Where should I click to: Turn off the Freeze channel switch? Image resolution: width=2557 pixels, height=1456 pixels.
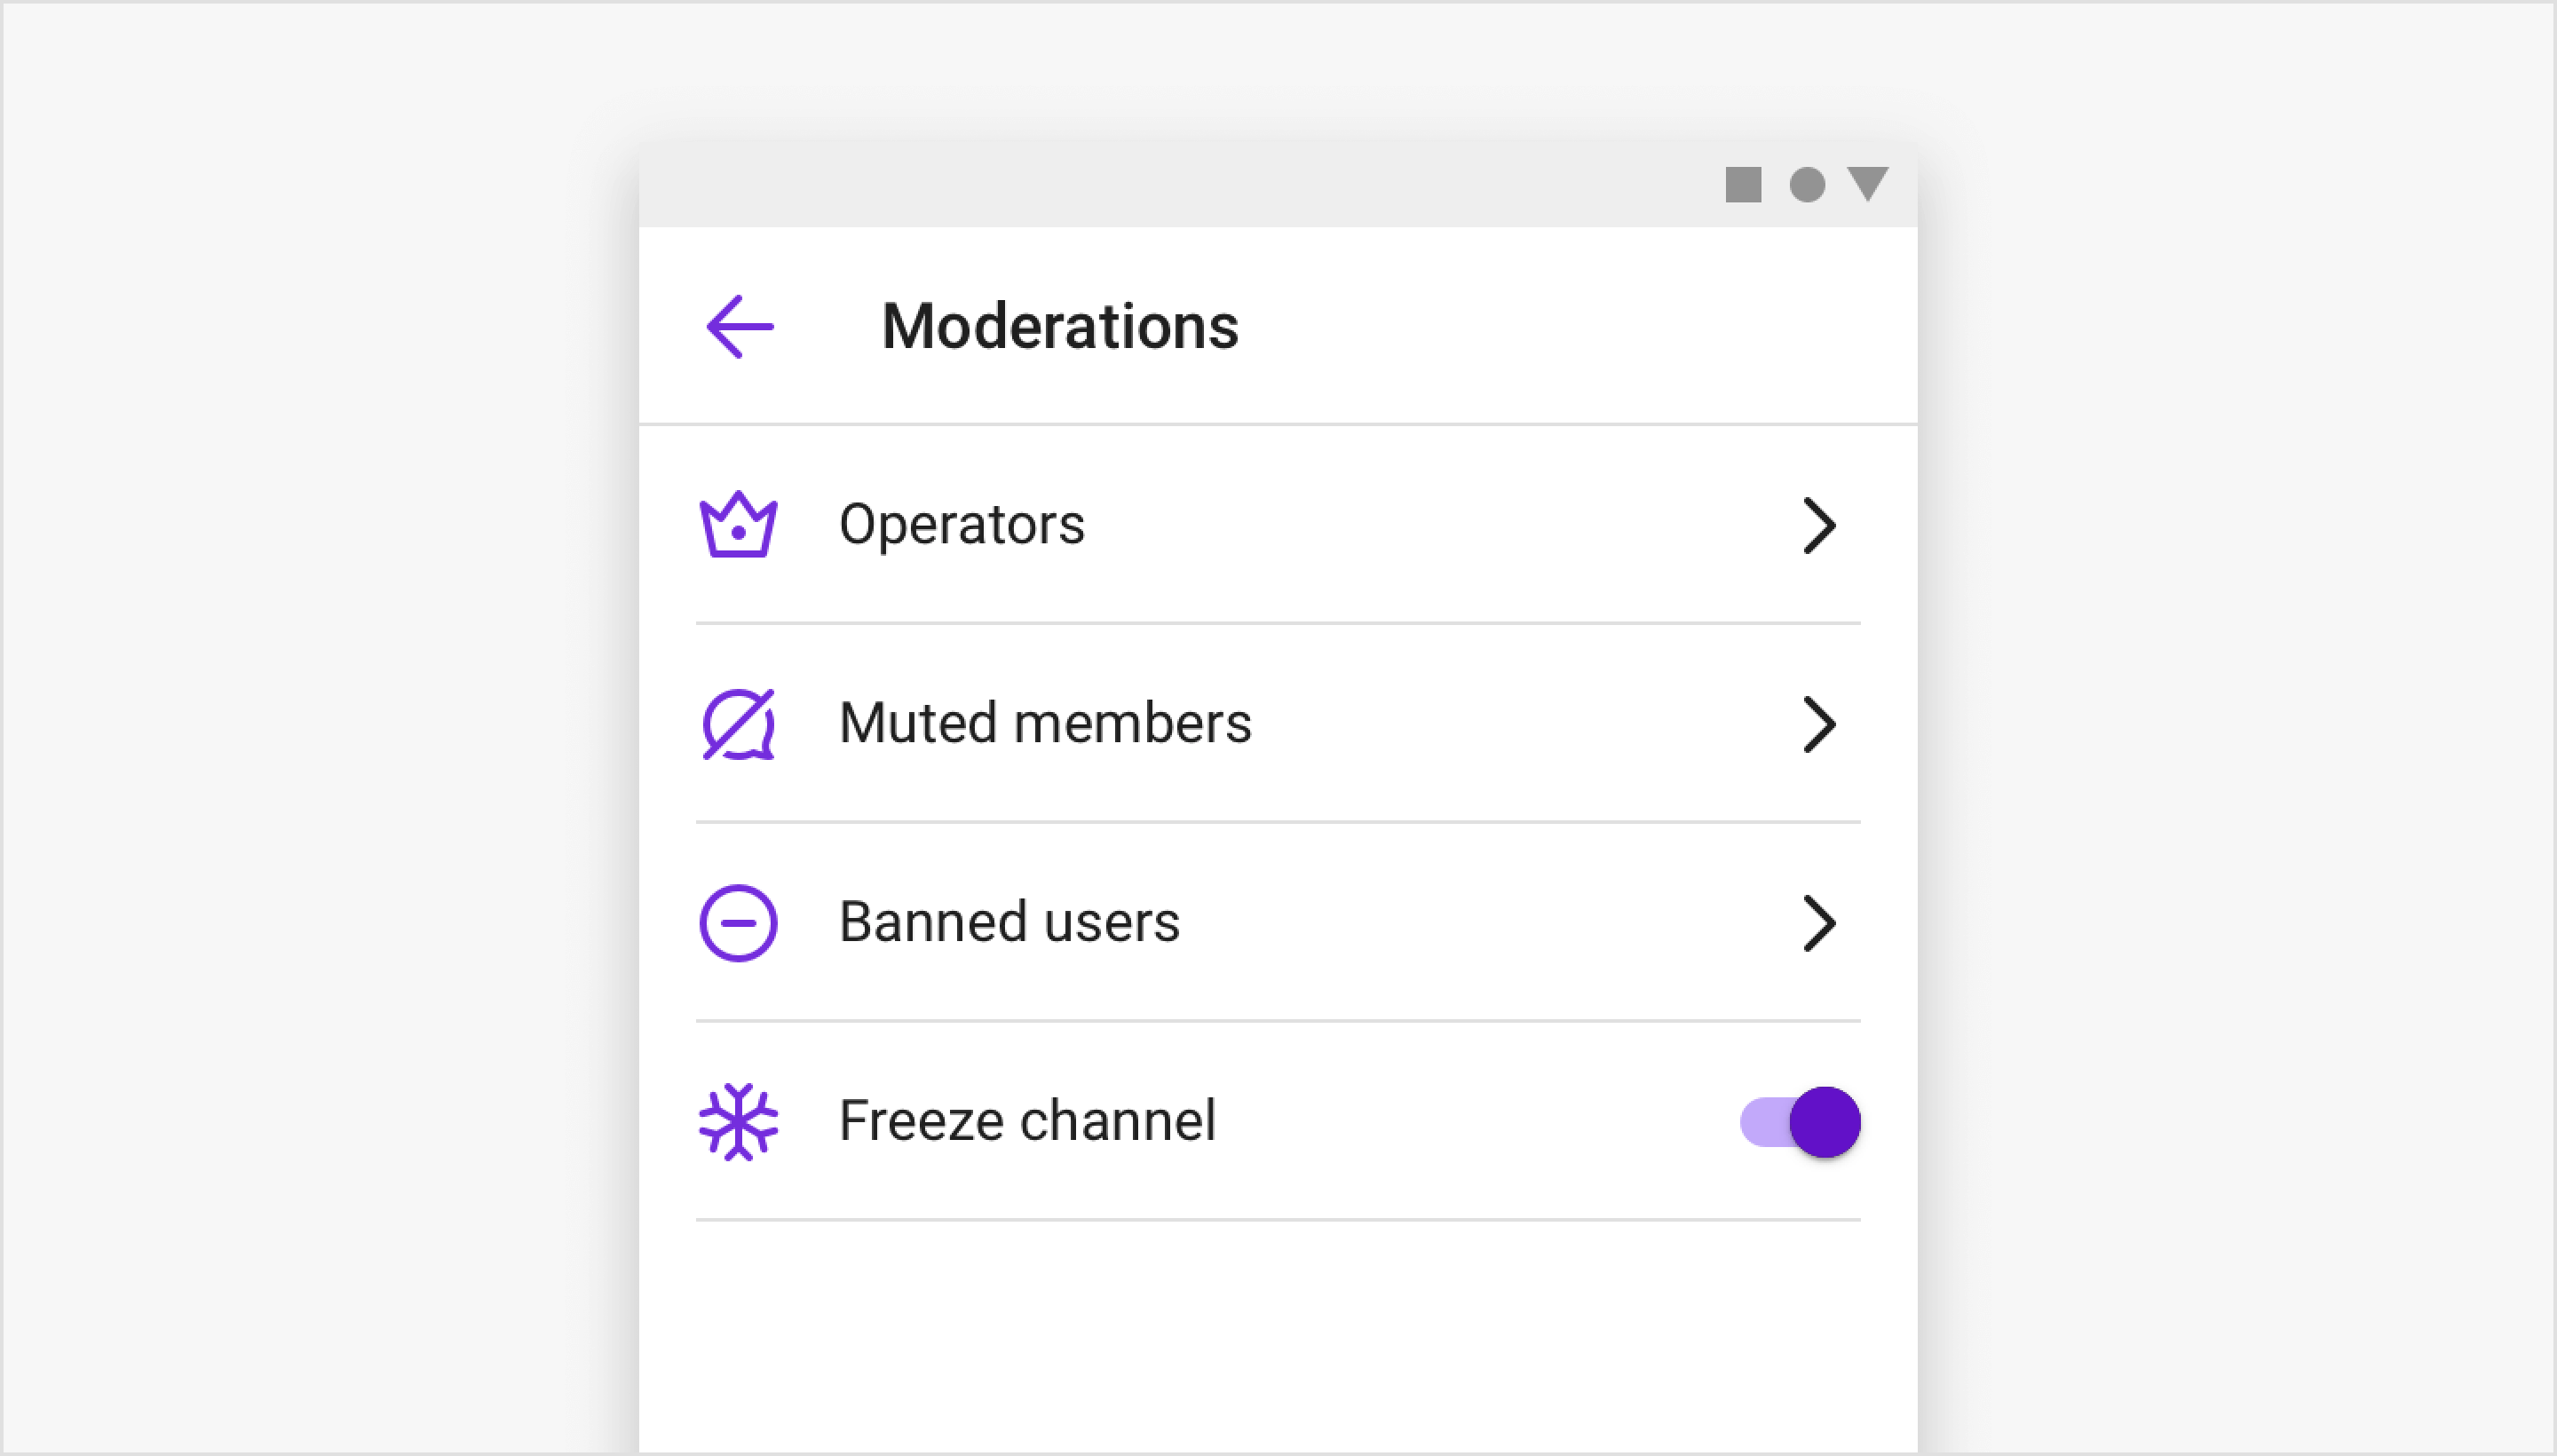[x=1800, y=1121]
